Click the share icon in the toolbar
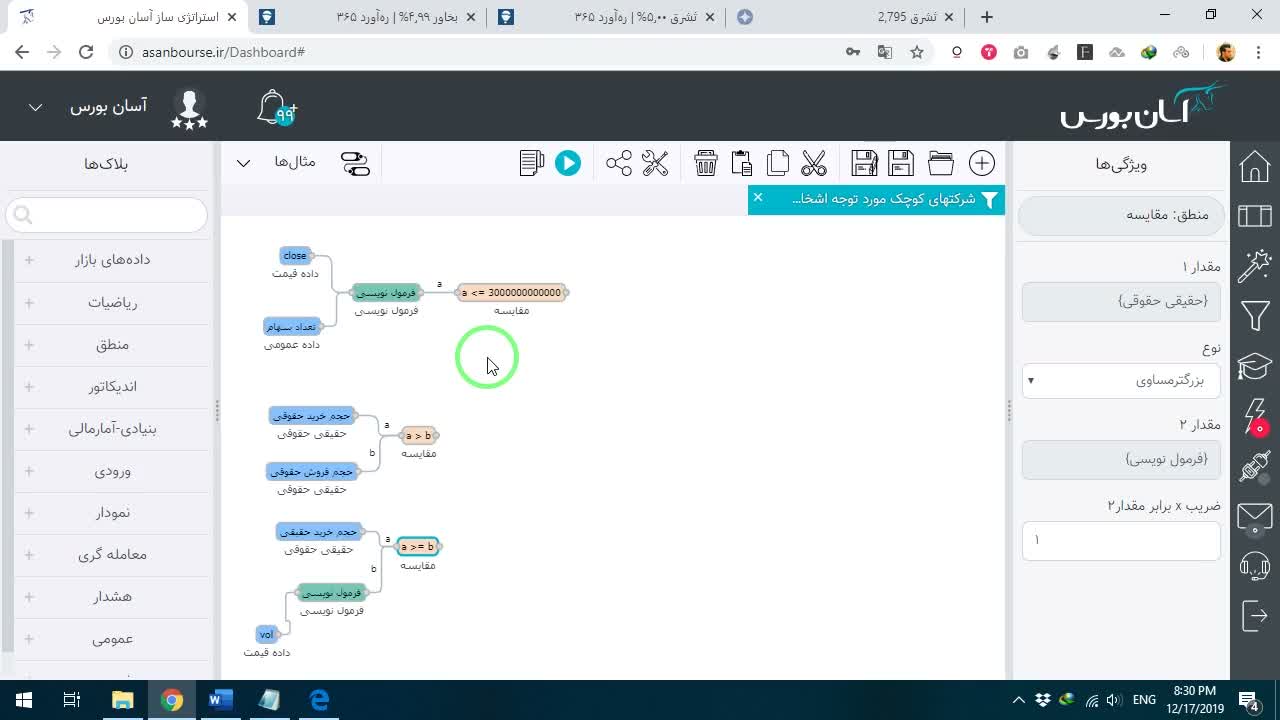The width and height of the screenshot is (1280, 720). (619, 163)
